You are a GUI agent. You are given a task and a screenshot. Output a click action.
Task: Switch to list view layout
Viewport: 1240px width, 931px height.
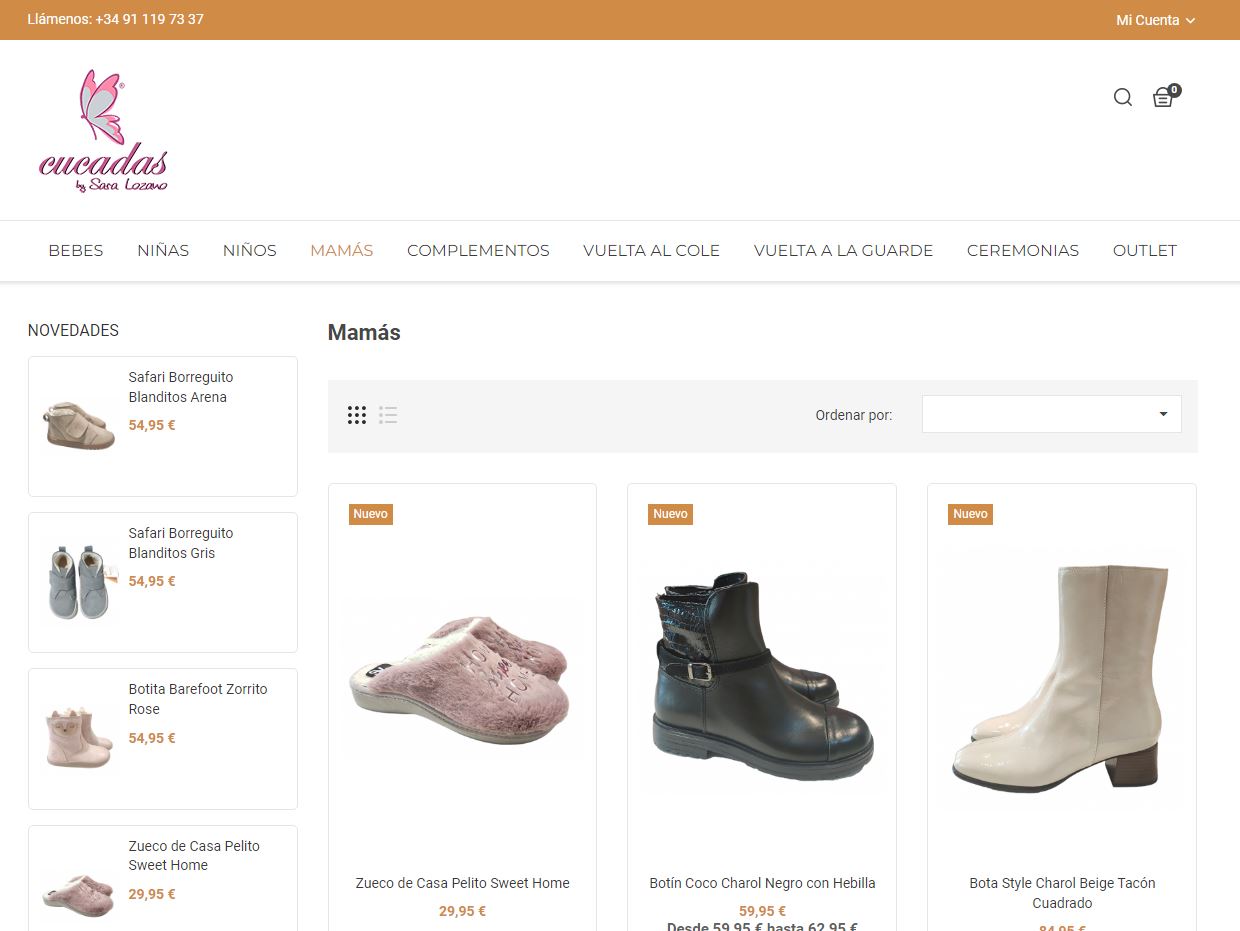(388, 415)
